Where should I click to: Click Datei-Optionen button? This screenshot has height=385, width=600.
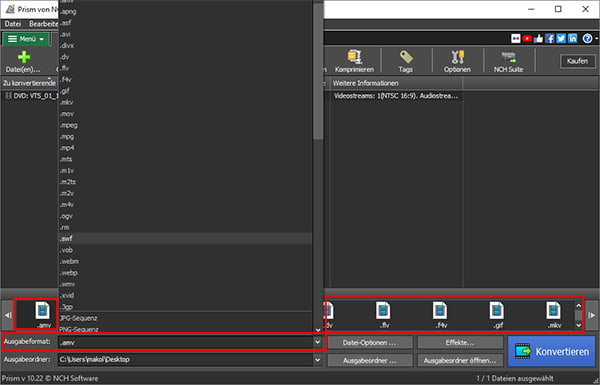[x=370, y=343]
